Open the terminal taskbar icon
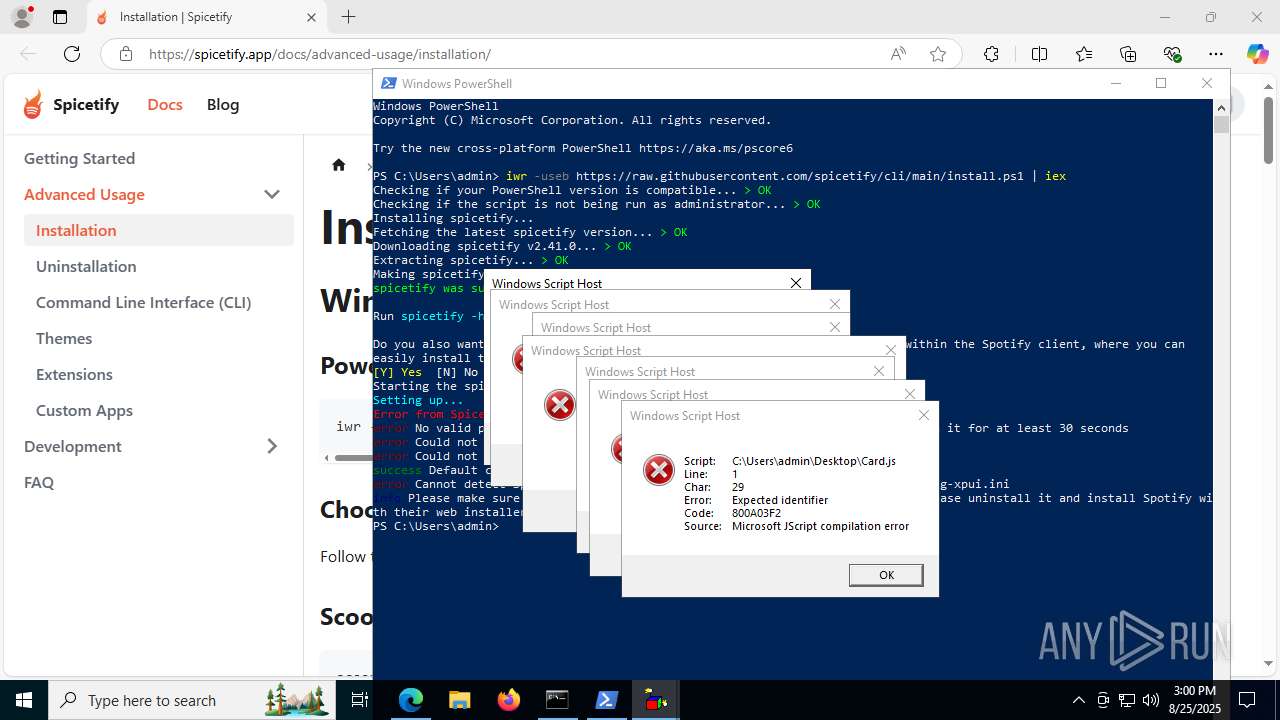This screenshot has width=1280, height=720. click(557, 700)
